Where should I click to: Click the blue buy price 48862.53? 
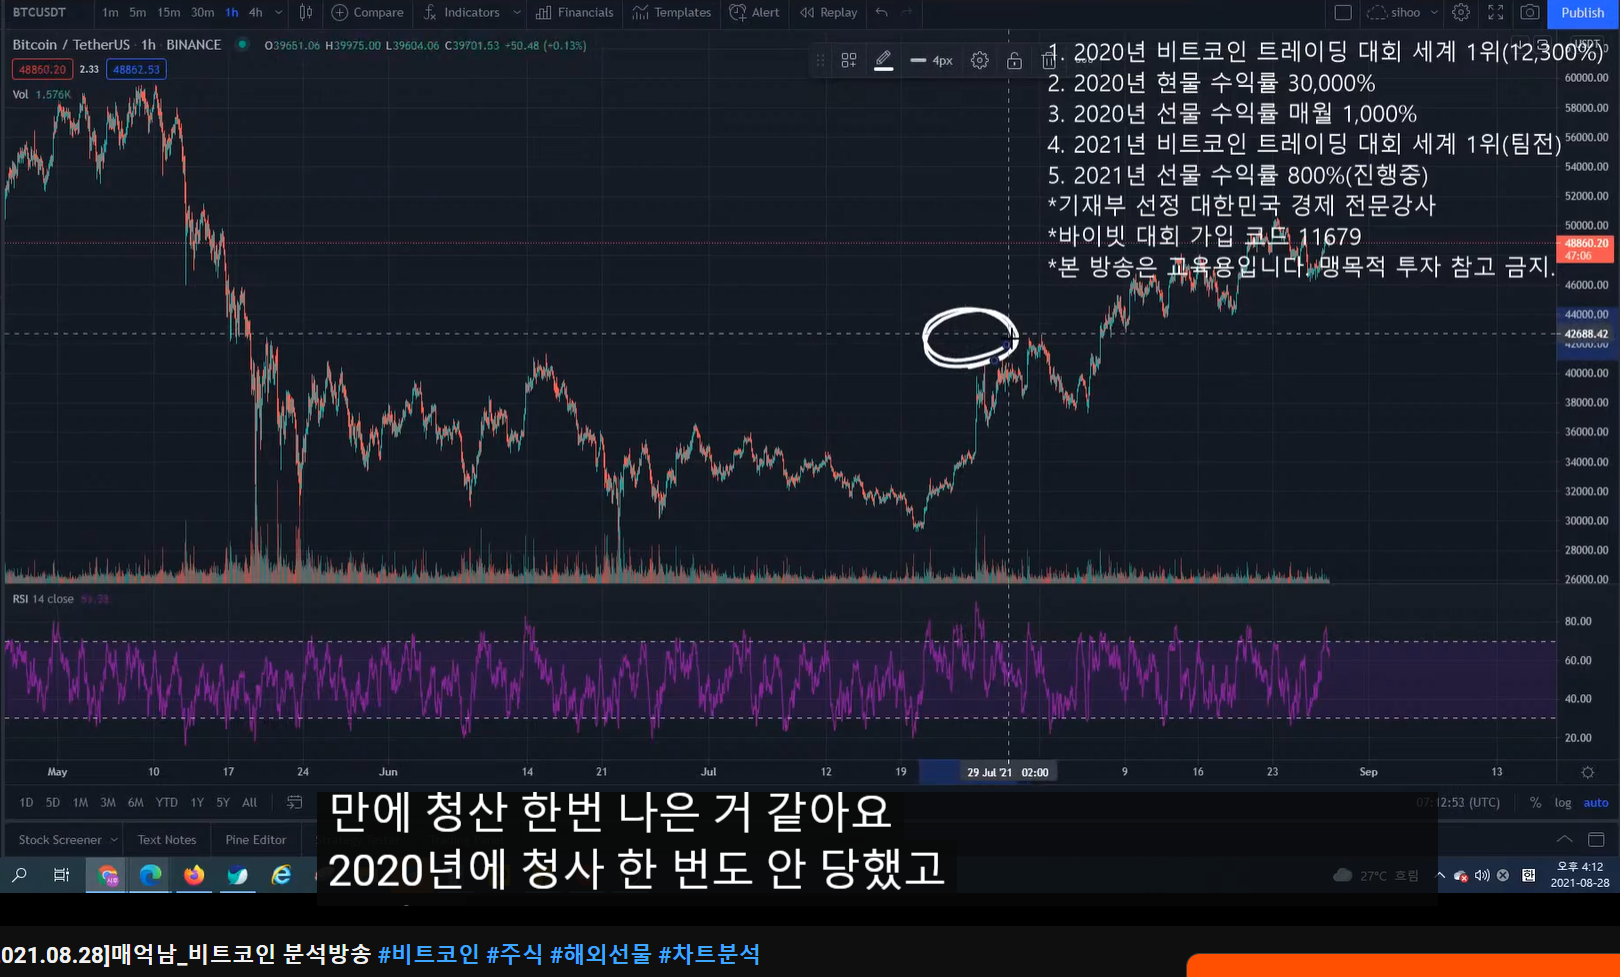(x=136, y=69)
